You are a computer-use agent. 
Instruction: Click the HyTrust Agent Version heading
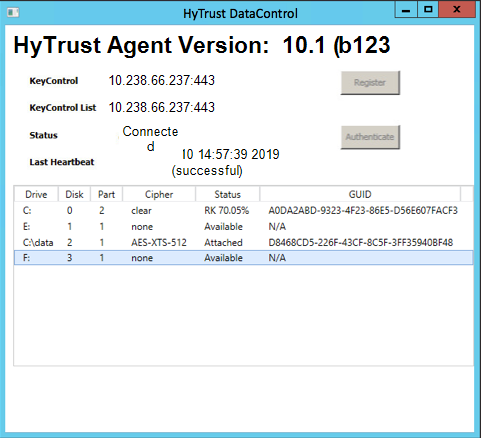[202, 45]
